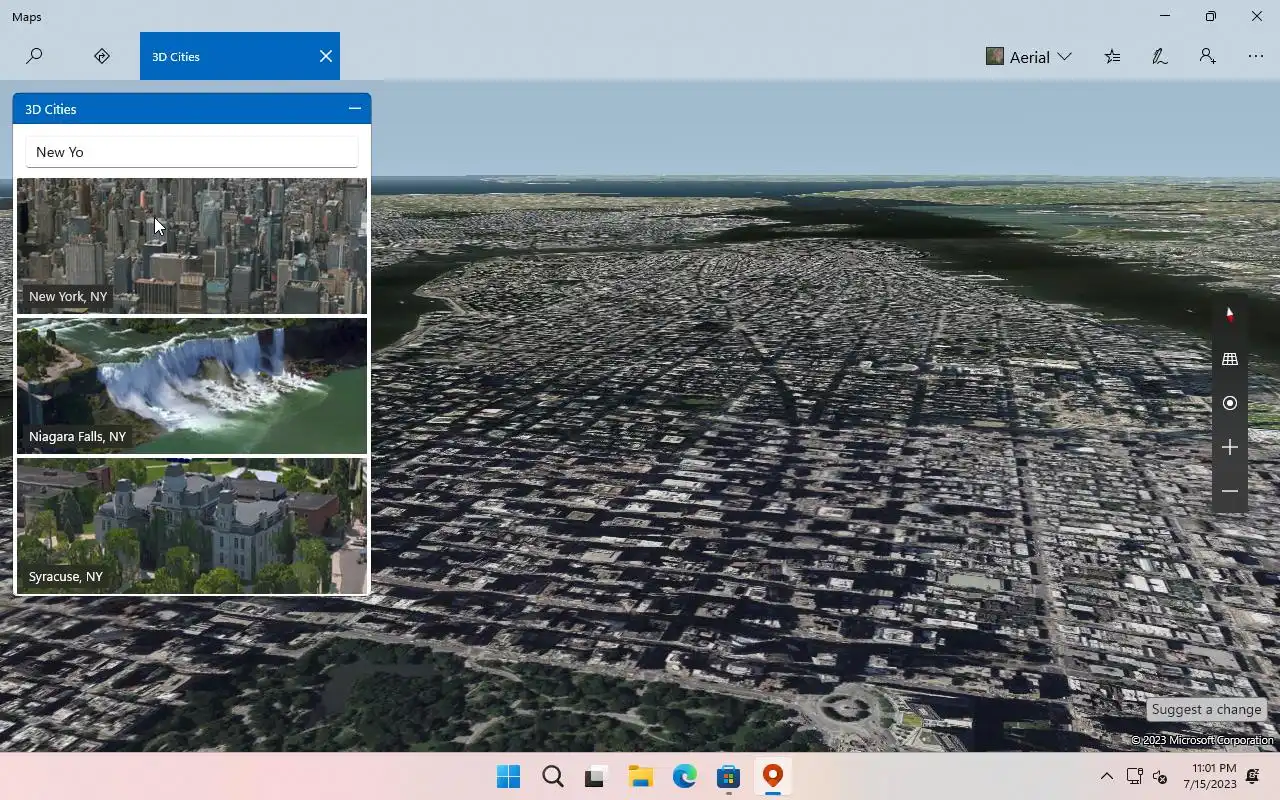This screenshot has height=800, width=1280.
Task: Open the Search tab magnifier icon
Action: pos(34,56)
